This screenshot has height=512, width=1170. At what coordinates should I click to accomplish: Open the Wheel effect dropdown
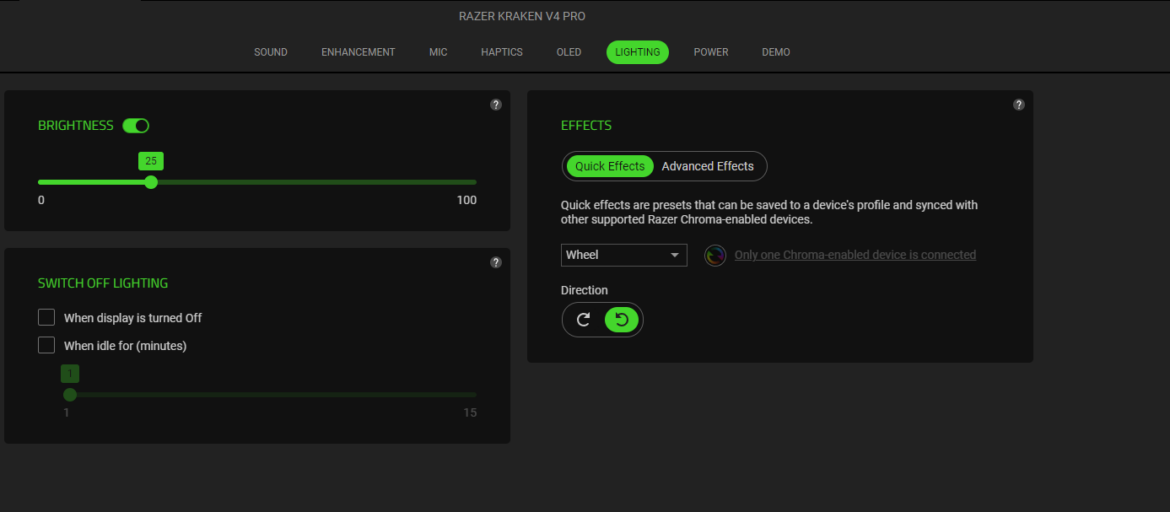pyautogui.click(x=624, y=255)
